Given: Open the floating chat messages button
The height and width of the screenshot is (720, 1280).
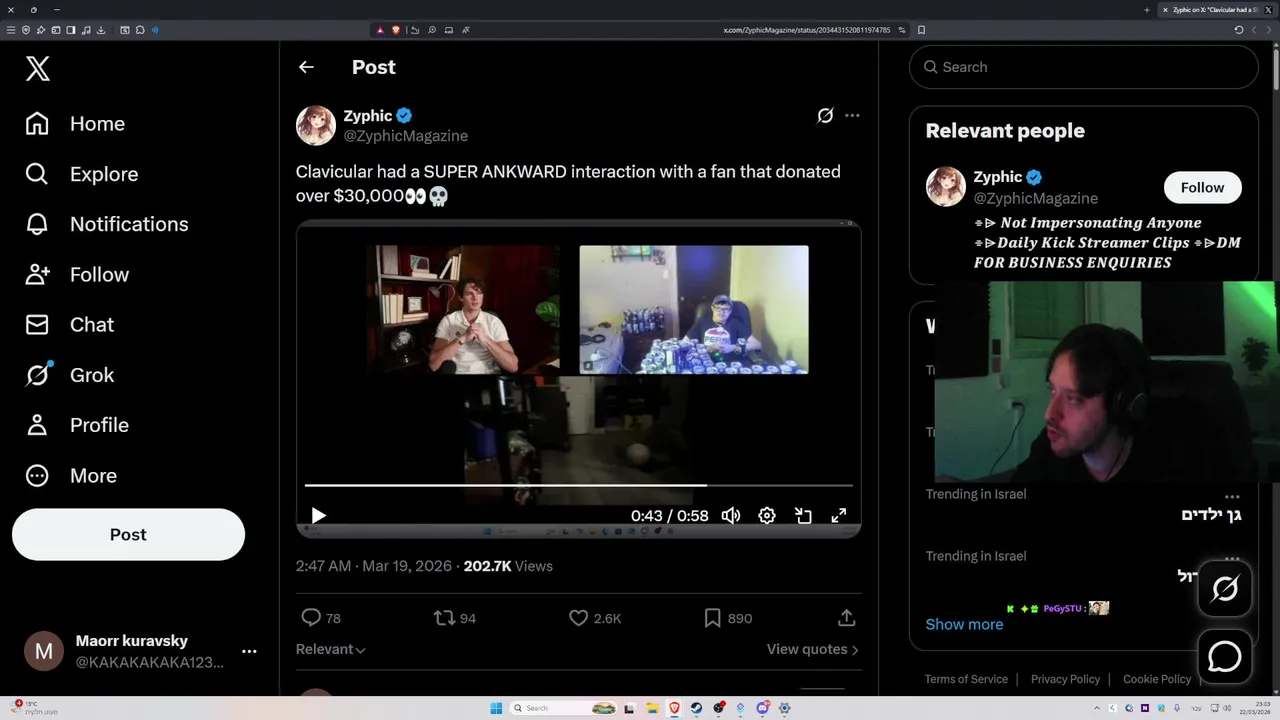Looking at the screenshot, I should 1225,656.
